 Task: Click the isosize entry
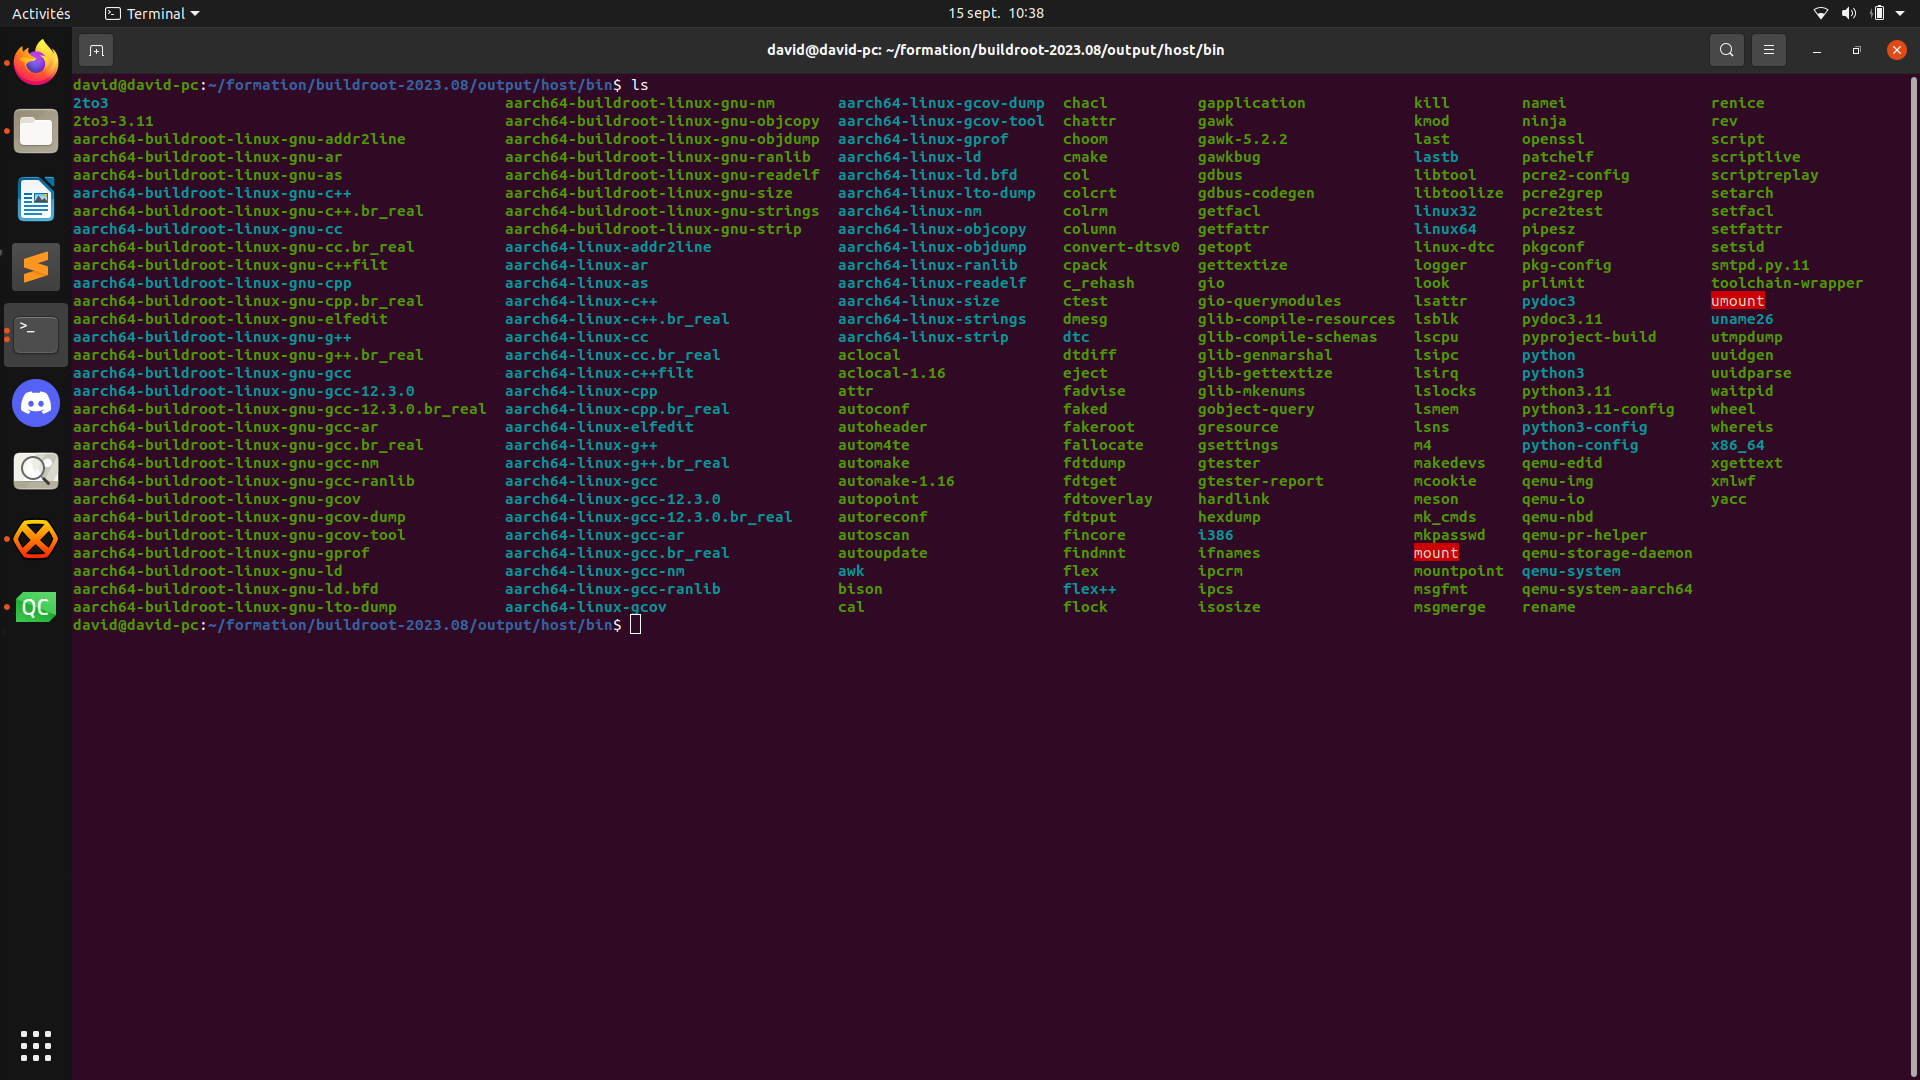pyautogui.click(x=1229, y=607)
